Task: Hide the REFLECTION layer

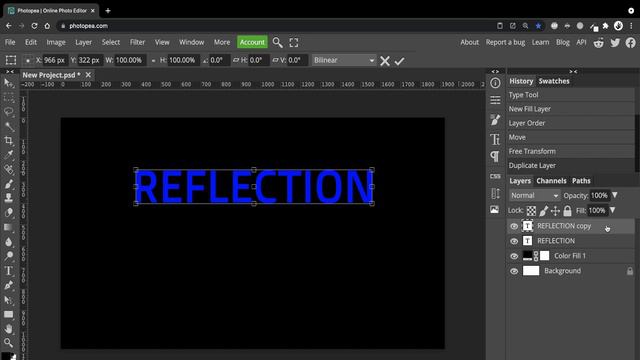Action: (x=514, y=241)
